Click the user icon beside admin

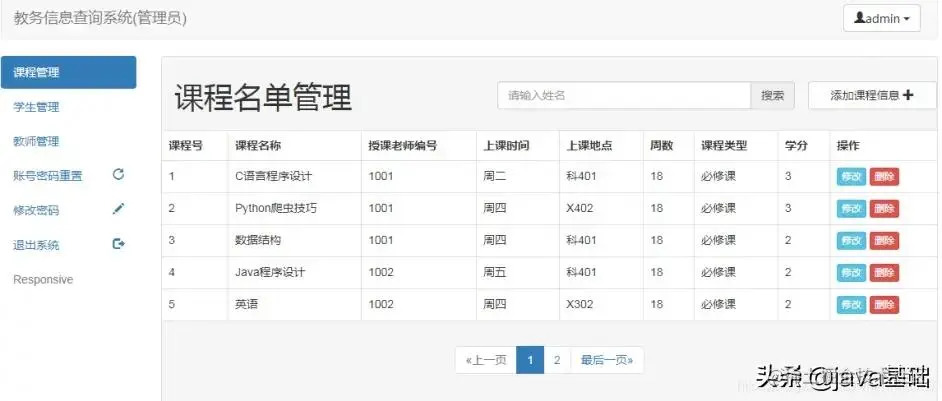point(860,18)
